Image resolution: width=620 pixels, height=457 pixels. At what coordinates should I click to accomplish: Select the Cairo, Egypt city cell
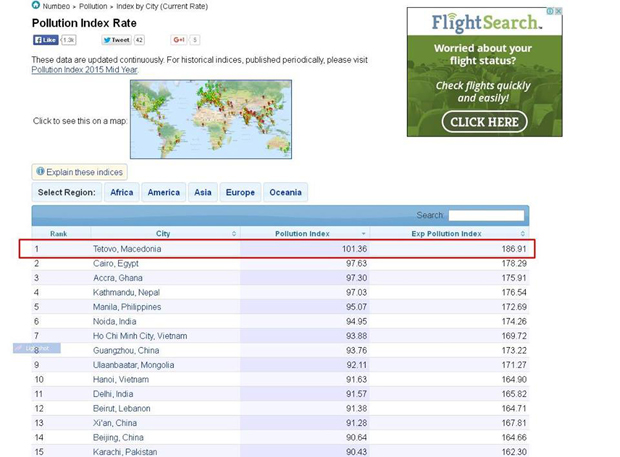click(x=116, y=263)
